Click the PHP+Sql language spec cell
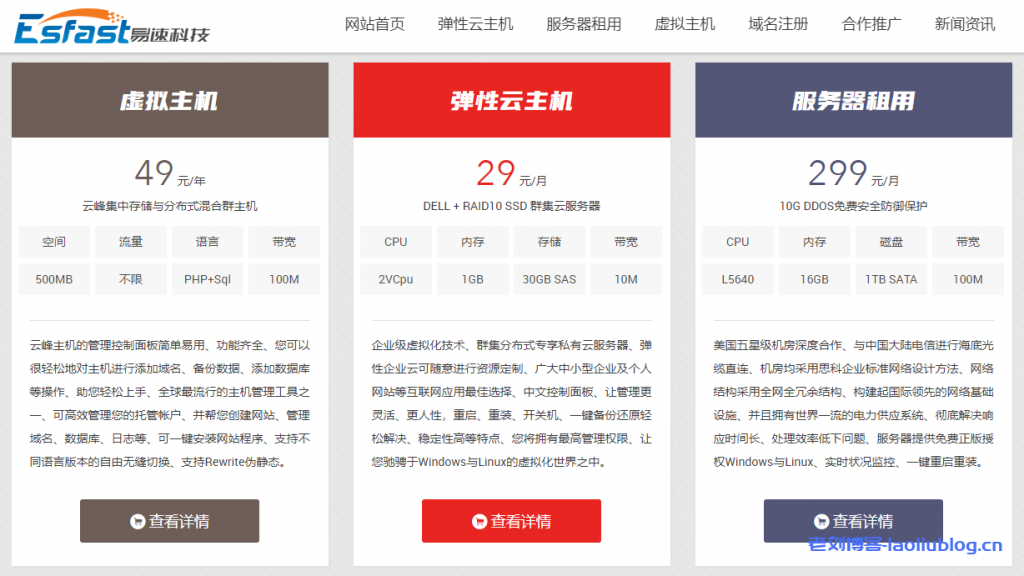The height and width of the screenshot is (576, 1024). tap(207, 279)
